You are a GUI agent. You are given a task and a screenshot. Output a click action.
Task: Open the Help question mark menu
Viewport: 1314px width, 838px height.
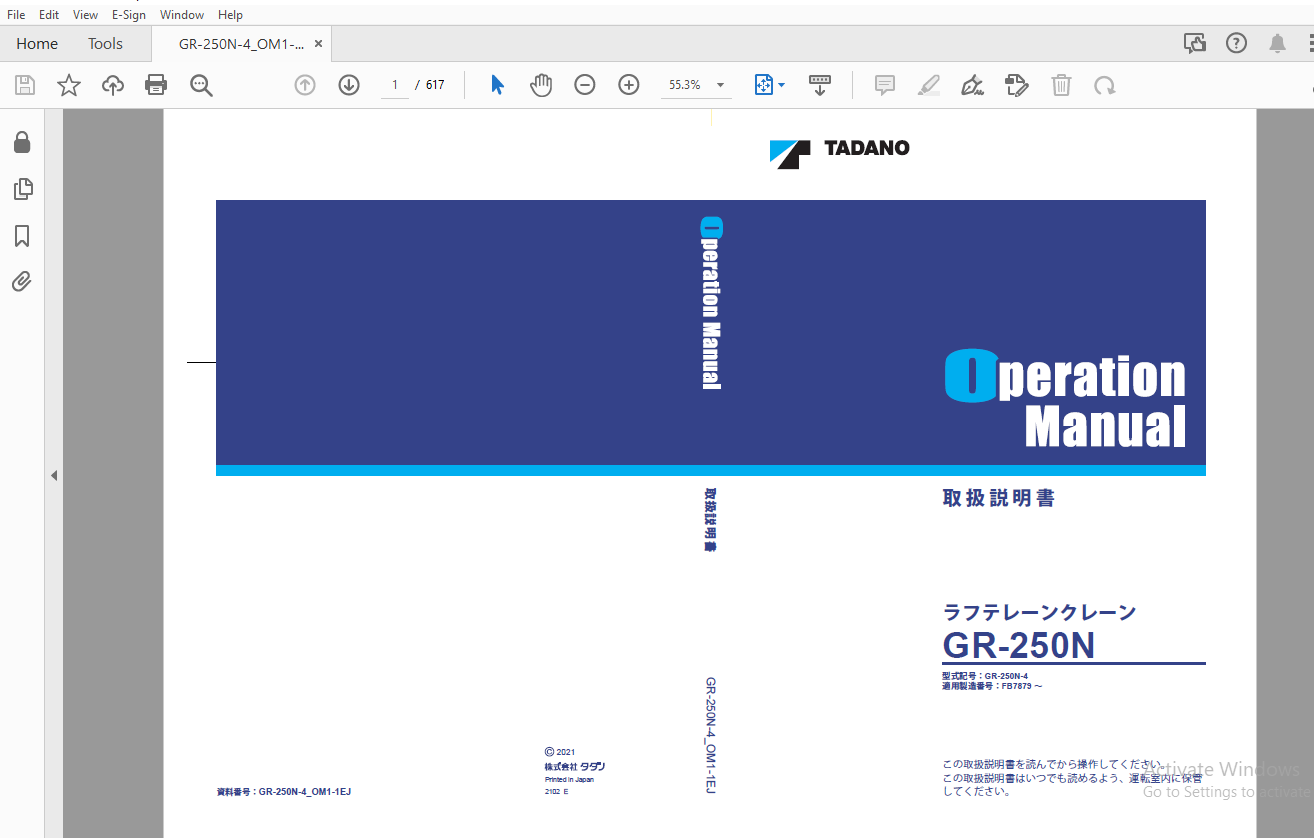(1237, 43)
